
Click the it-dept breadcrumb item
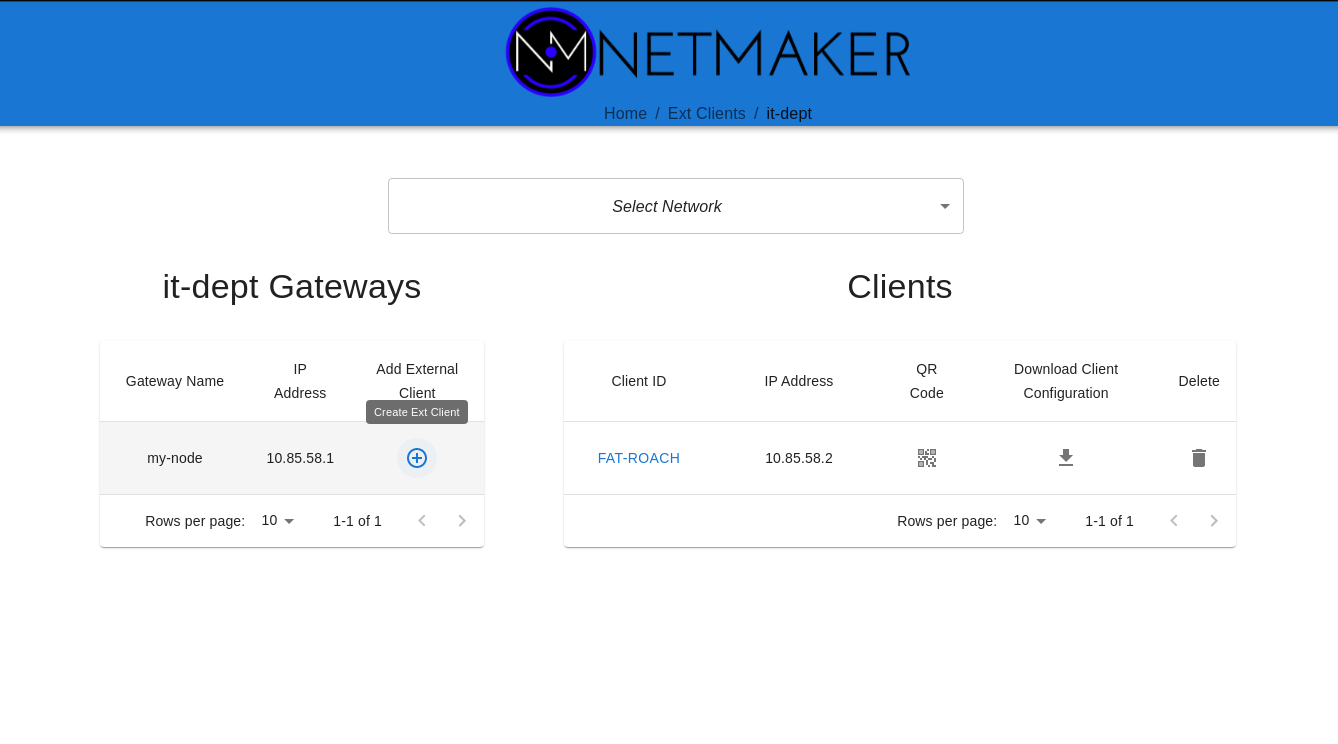tap(789, 114)
